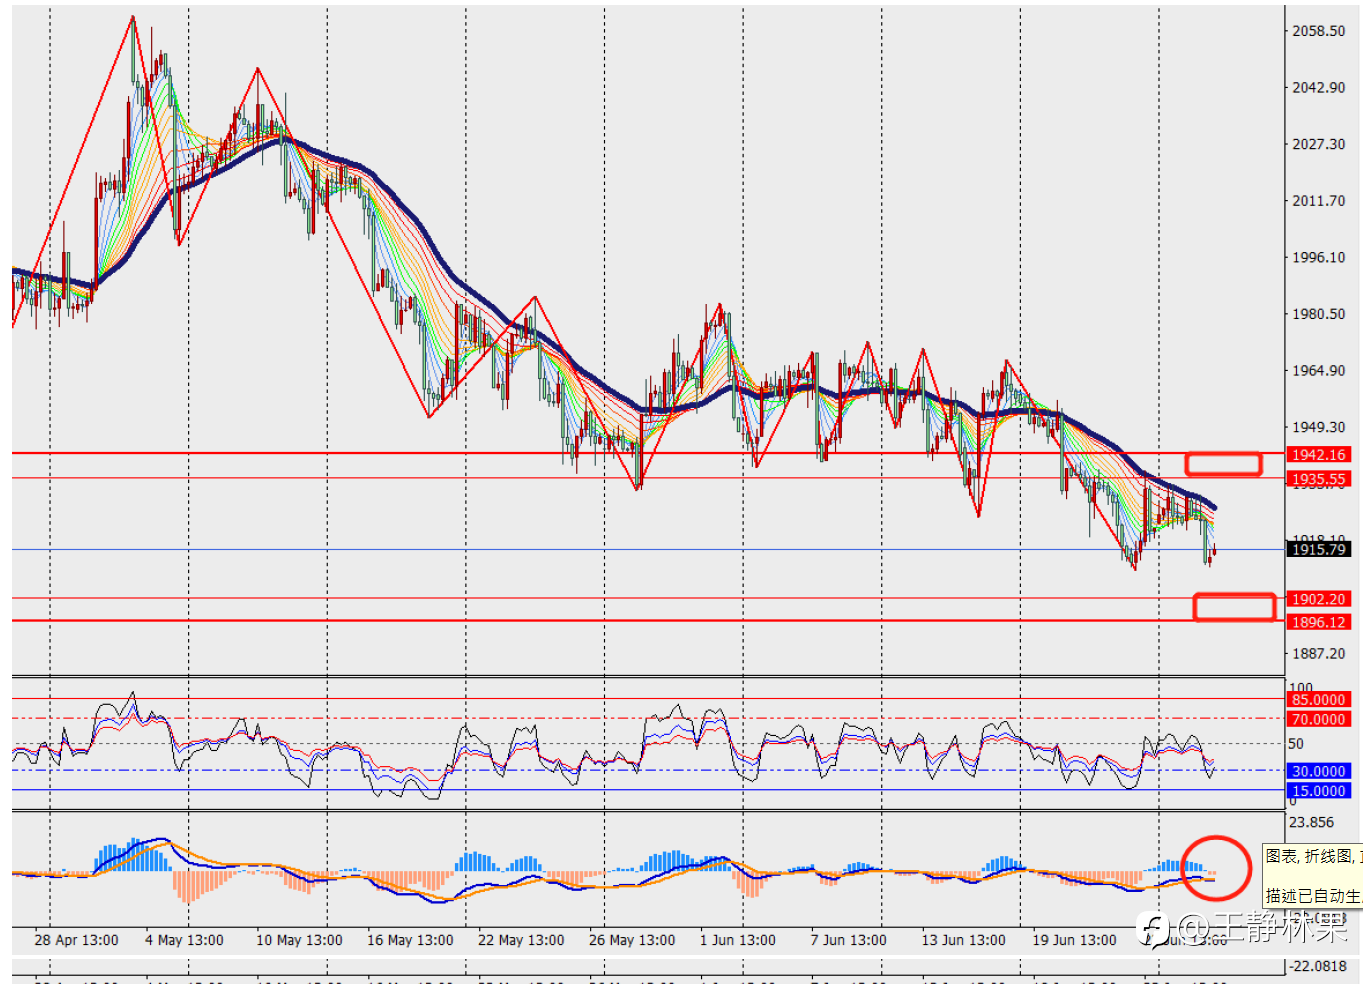Click the 图表, 折线图 tooltip text
The width and height of the screenshot is (1363, 984).
(1313, 857)
